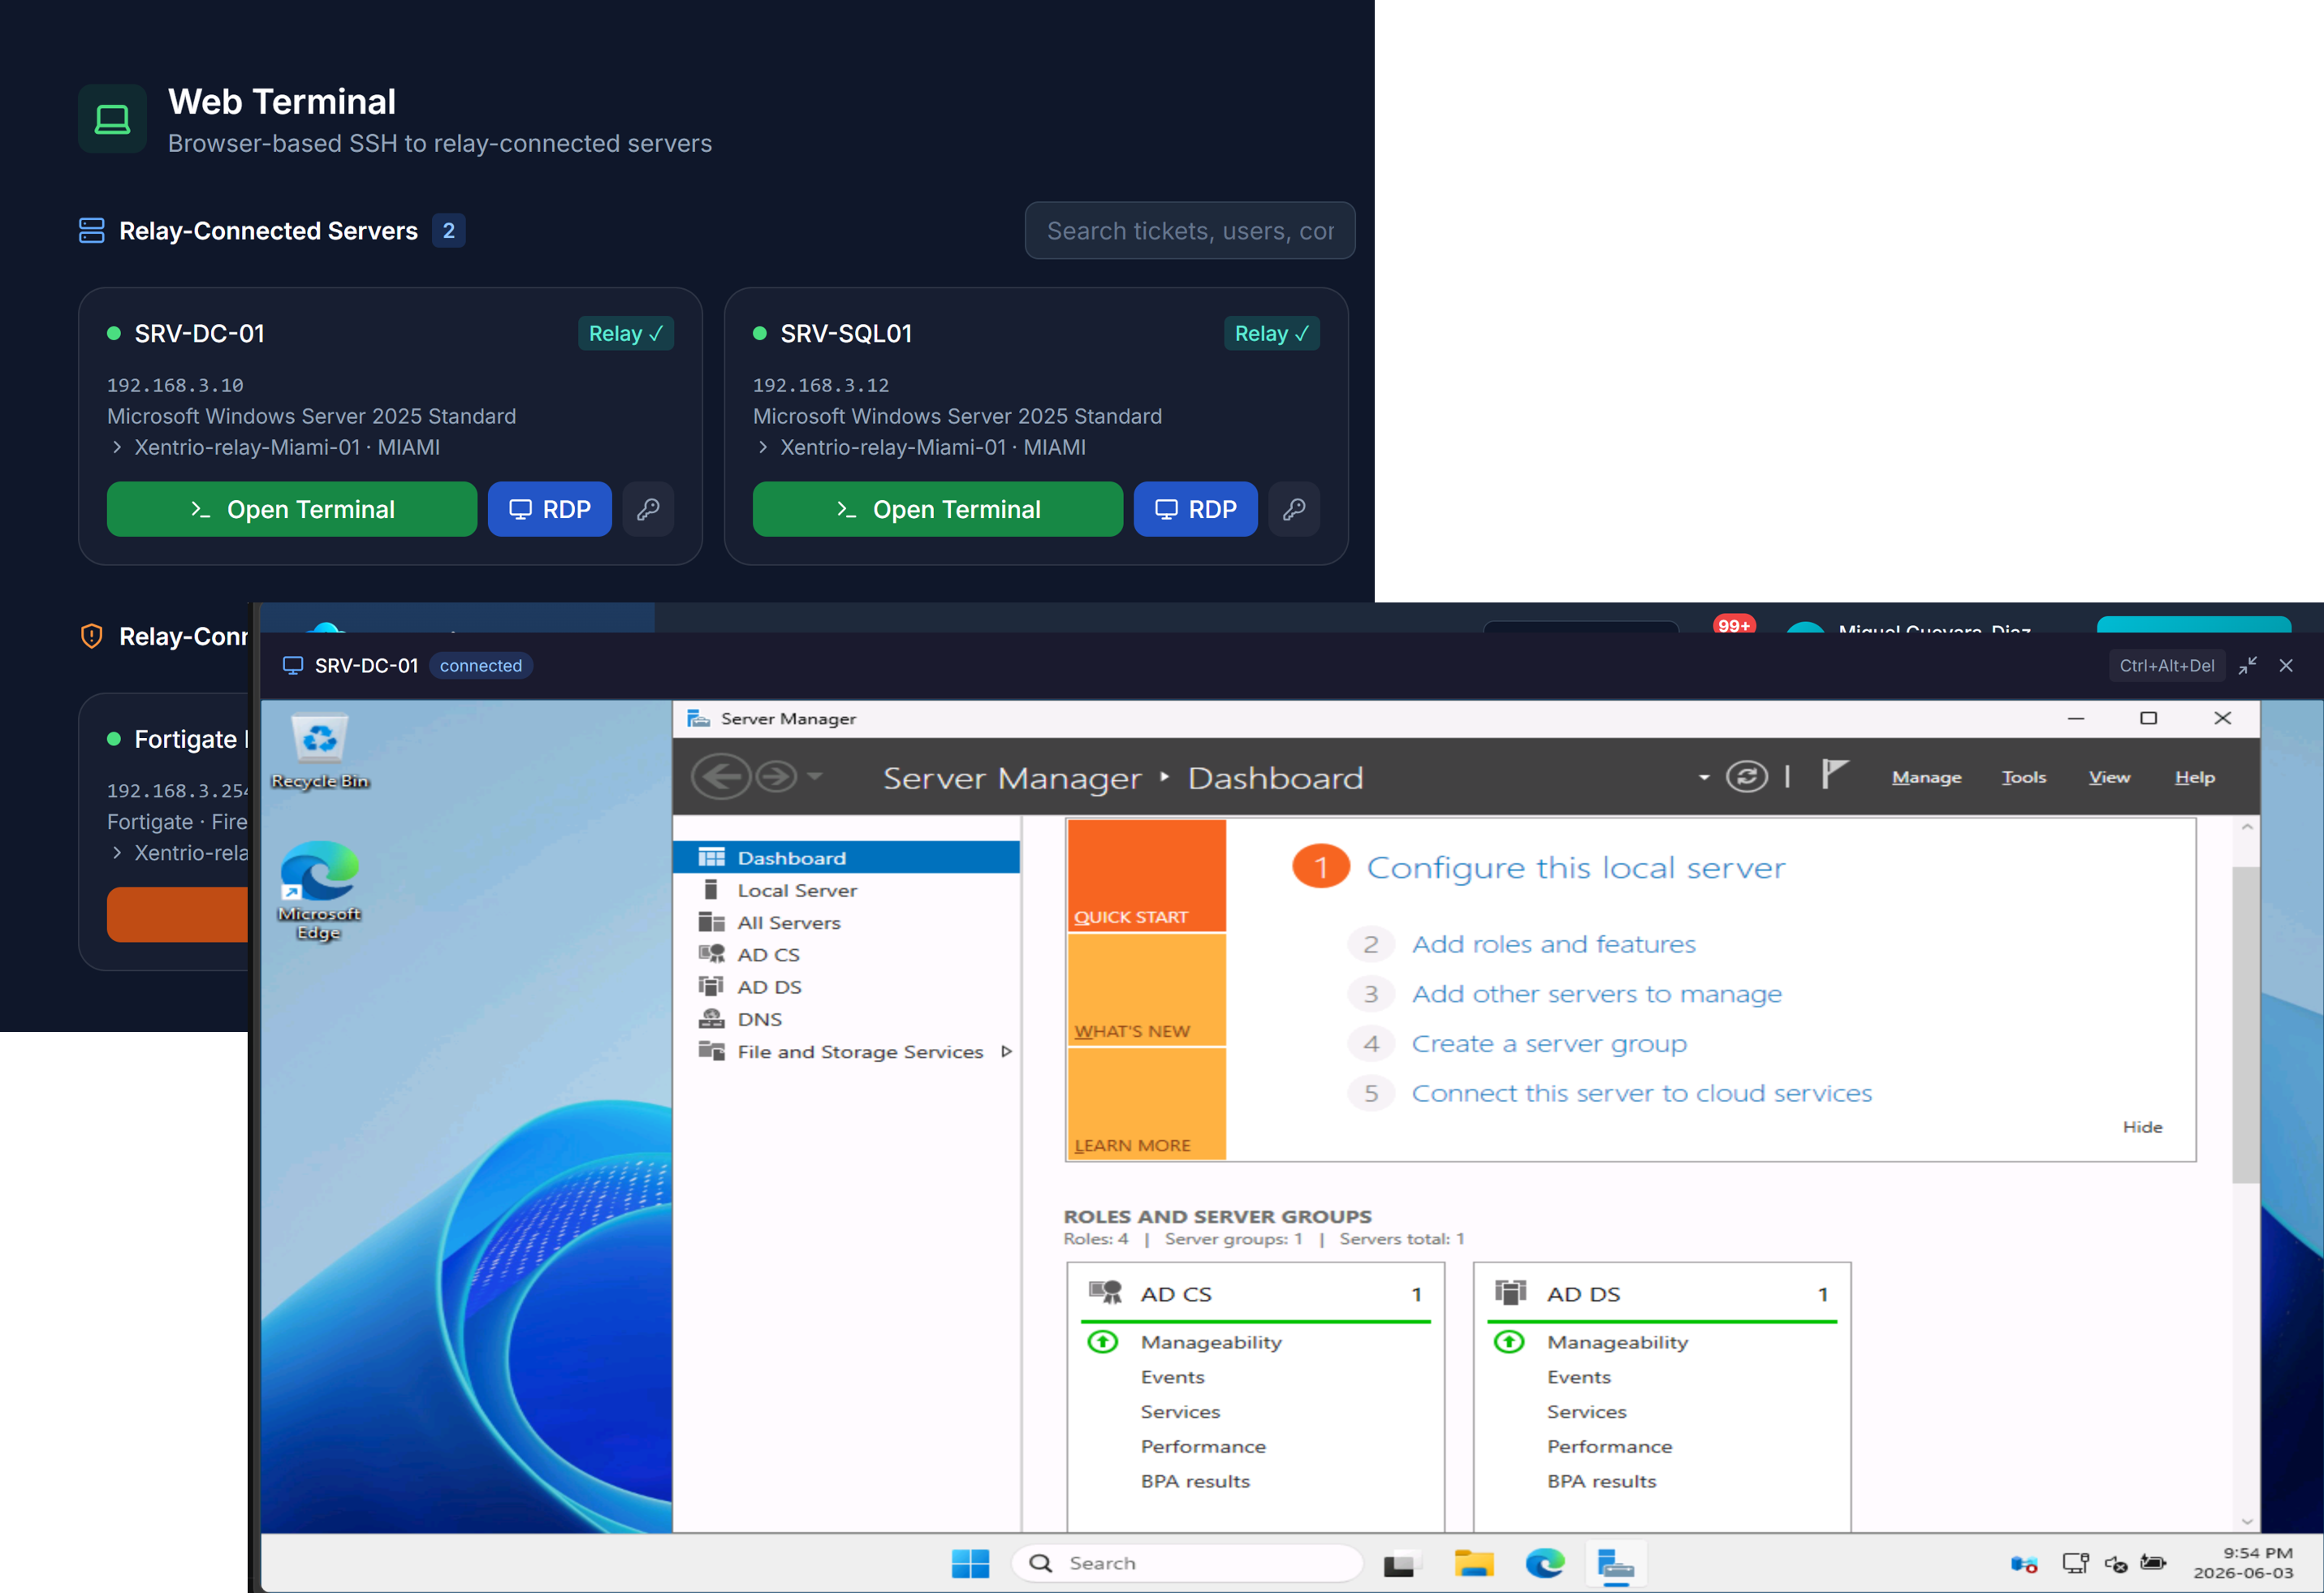Expand the relay chevron under SRV-DC-01
Image resolution: width=2324 pixels, height=1593 pixels.
(x=117, y=447)
